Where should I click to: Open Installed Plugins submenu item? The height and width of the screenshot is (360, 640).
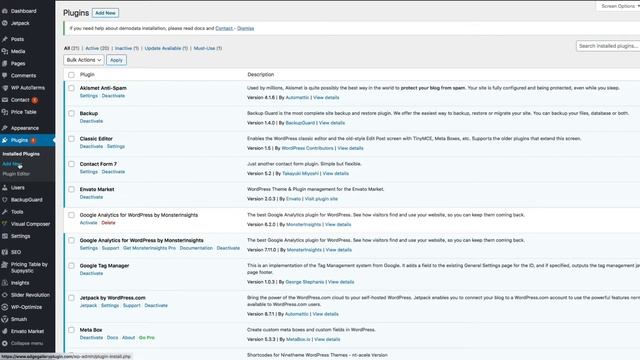pyautogui.click(x=21, y=154)
